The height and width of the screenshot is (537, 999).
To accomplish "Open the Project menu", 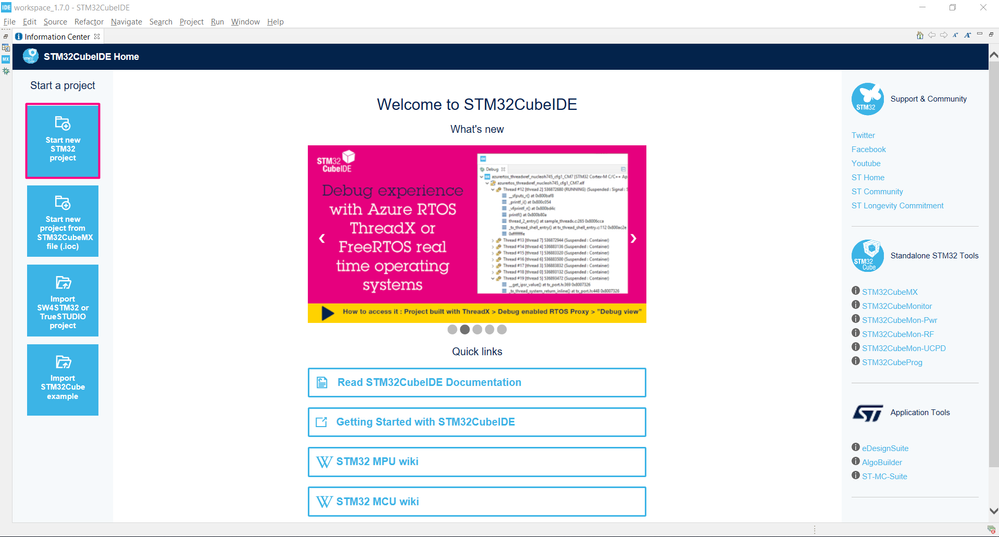I will (x=191, y=22).
